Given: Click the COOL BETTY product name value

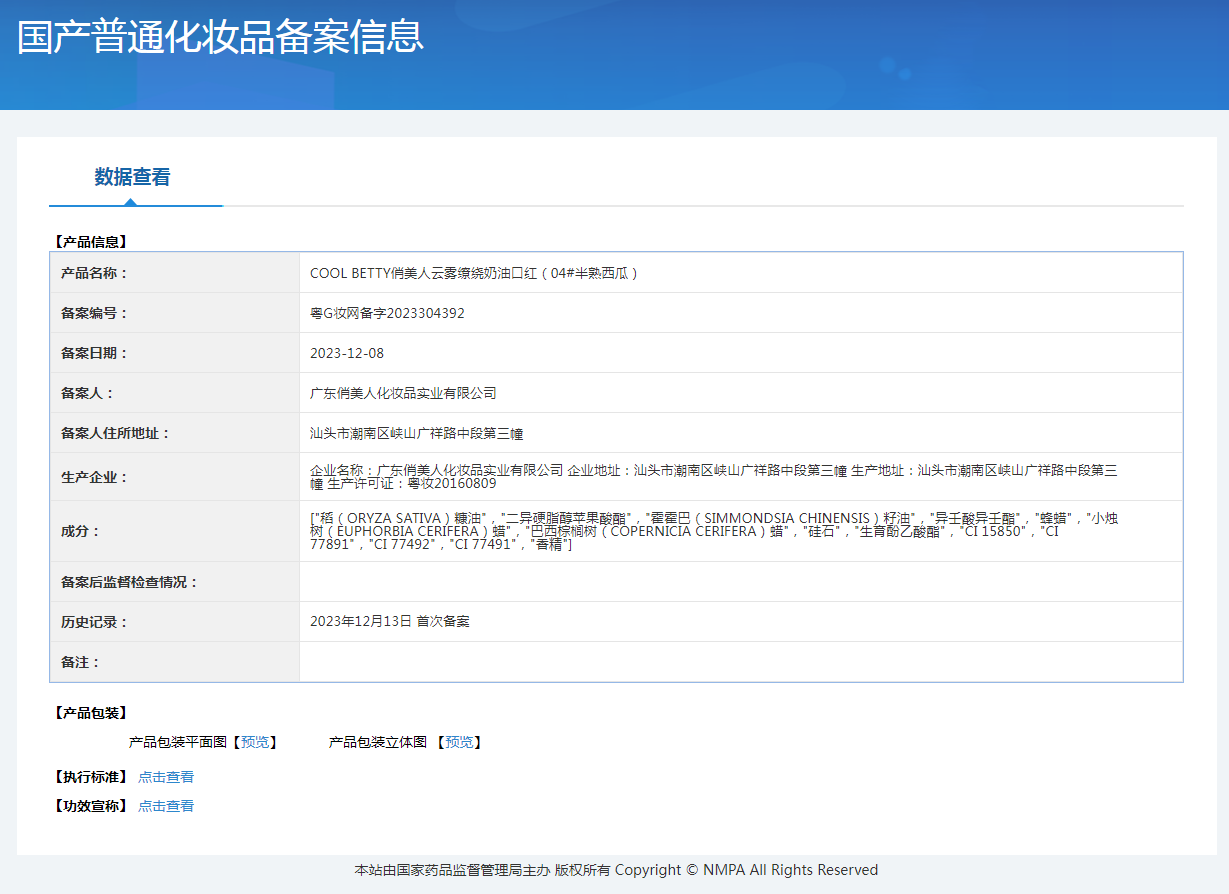Looking at the screenshot, I should point(474,273).
